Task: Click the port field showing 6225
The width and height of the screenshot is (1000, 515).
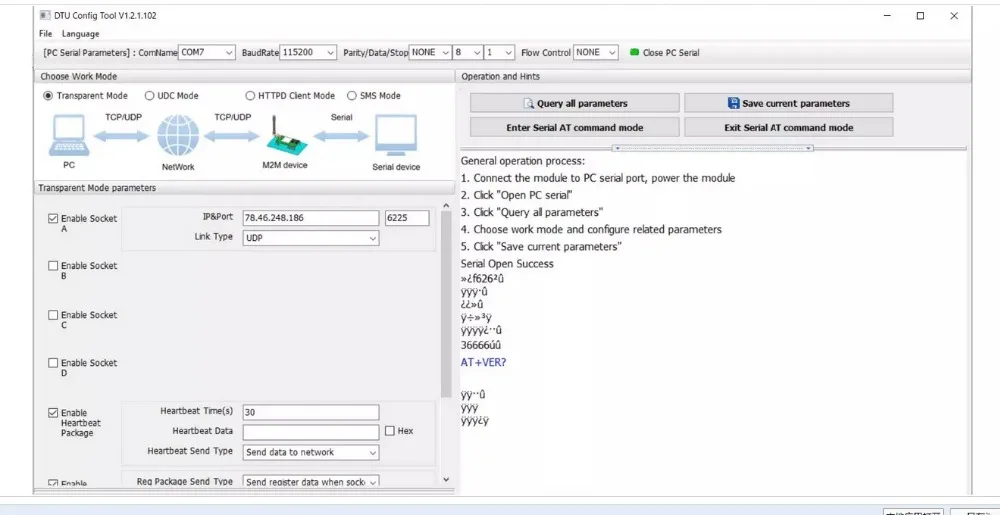Action: 407,218
